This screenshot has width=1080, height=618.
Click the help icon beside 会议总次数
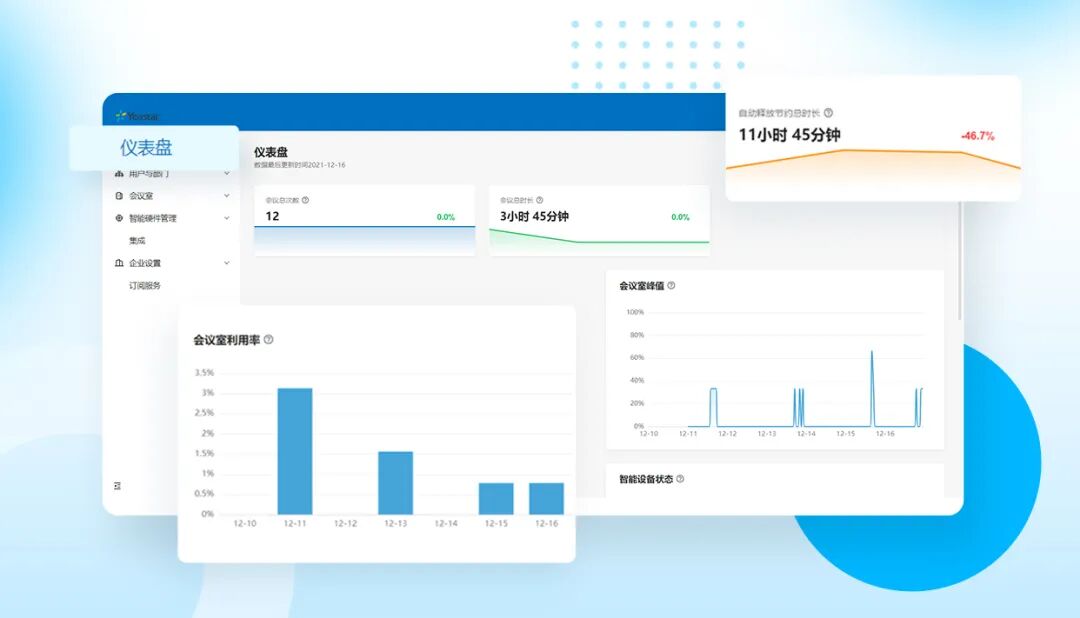click(305, 200)
